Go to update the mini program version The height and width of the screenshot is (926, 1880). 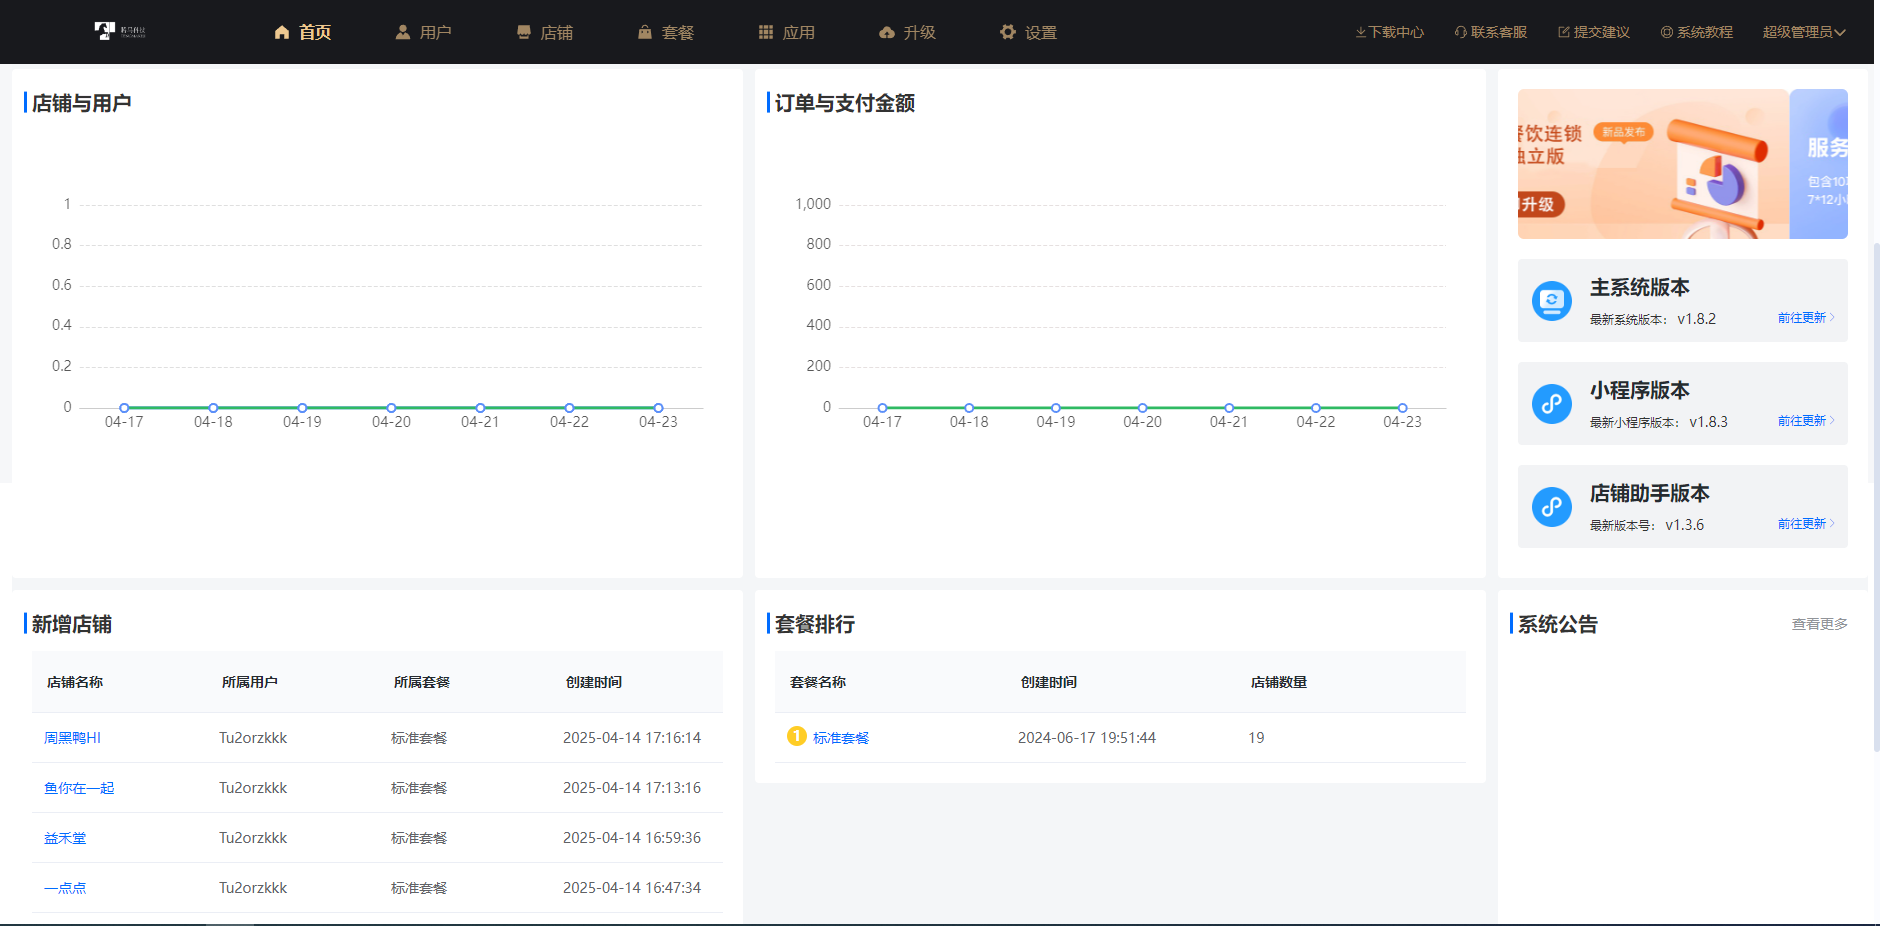1805,421
